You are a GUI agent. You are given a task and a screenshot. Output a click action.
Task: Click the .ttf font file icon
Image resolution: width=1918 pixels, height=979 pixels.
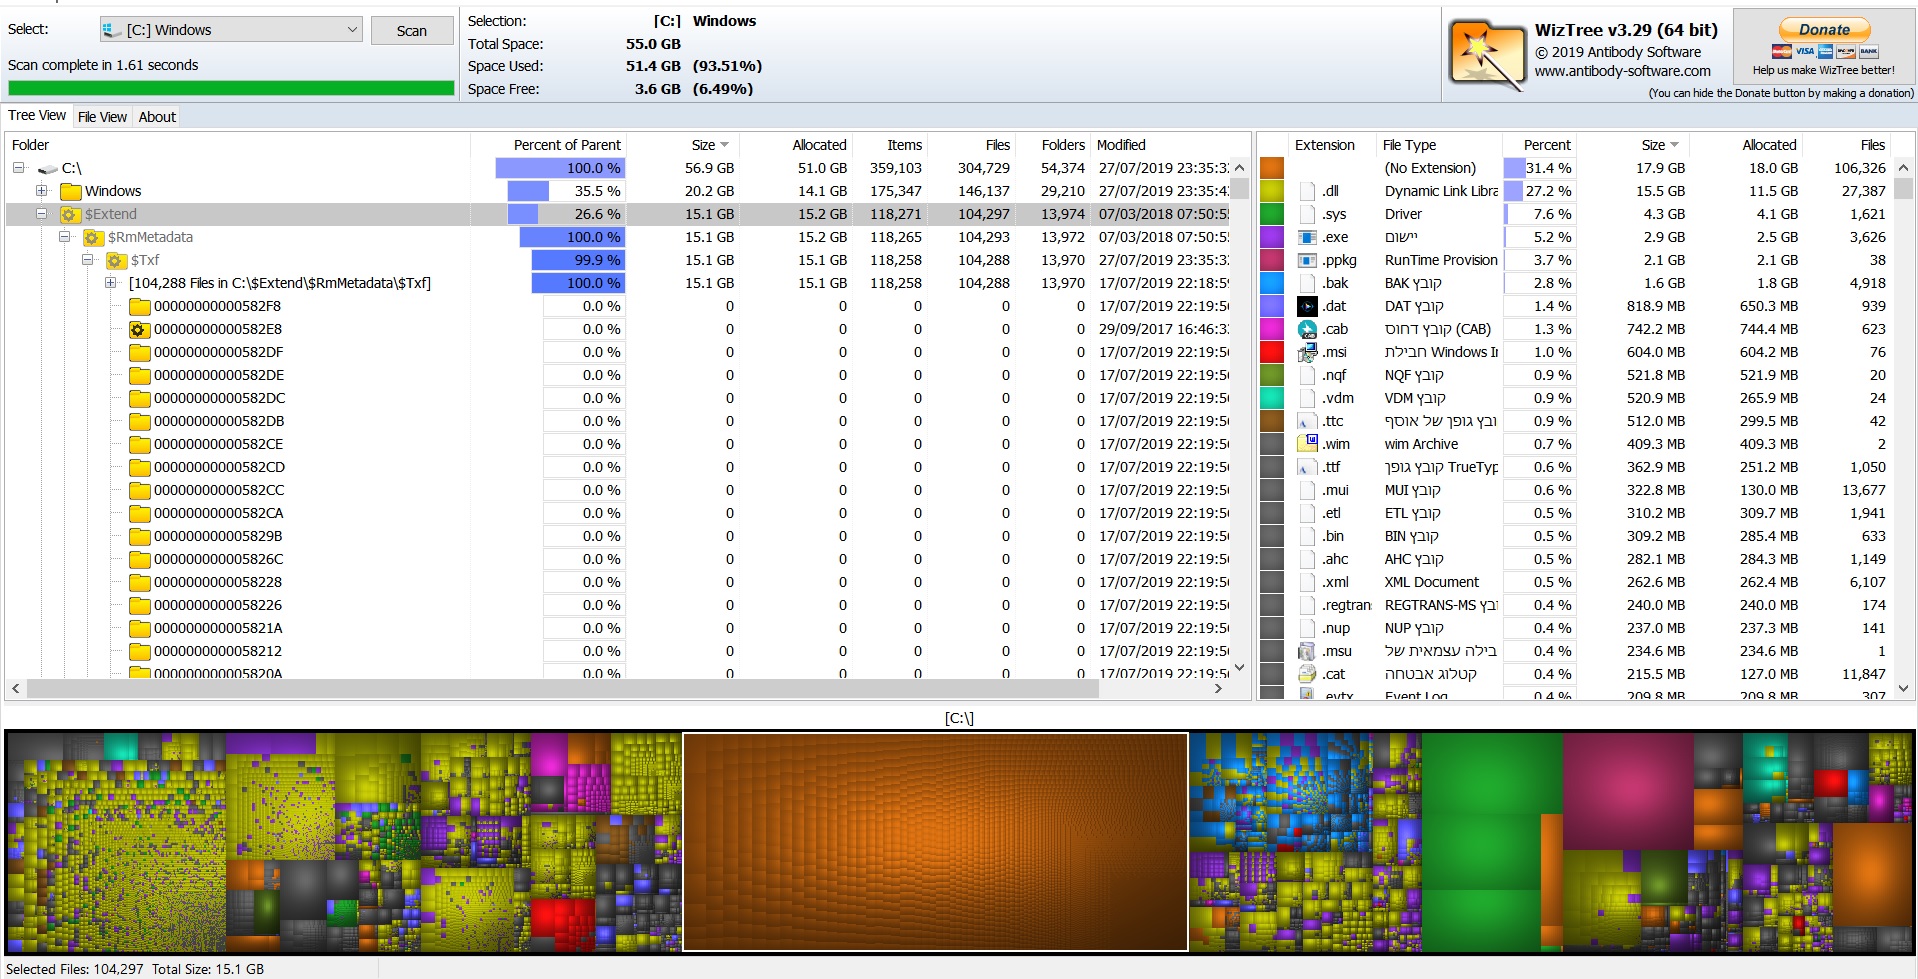pos(1307,467)
